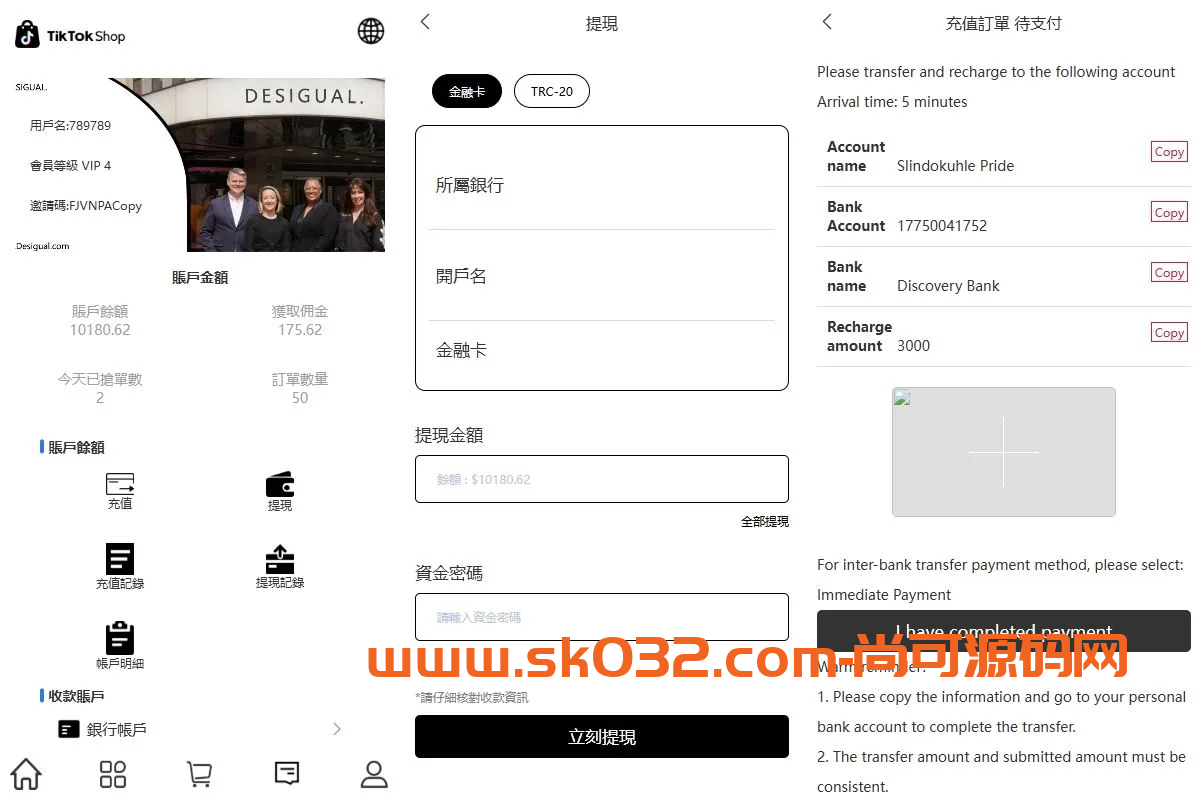
Task: Click Copy next to Bank Account 17750041752
Action: pos(1168,212)
